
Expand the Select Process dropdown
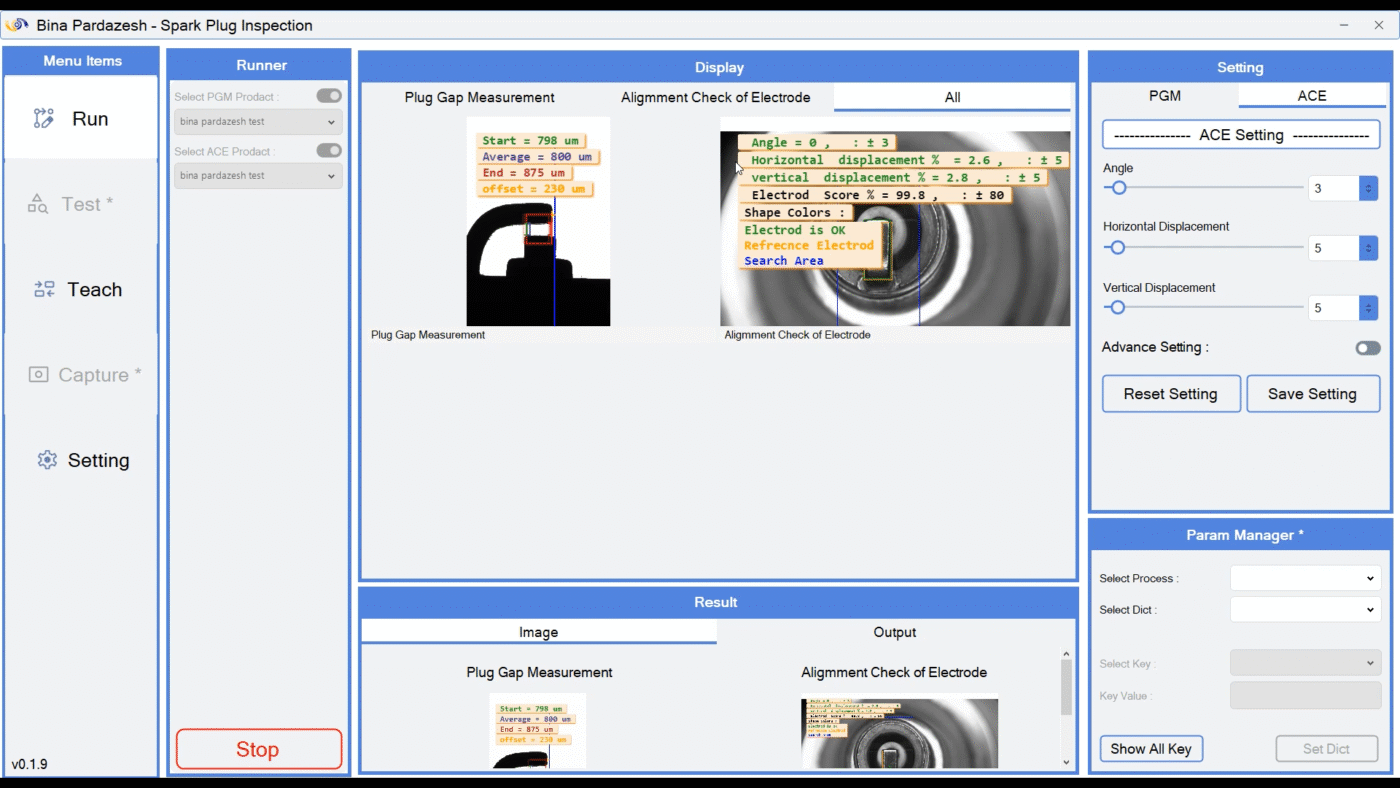coord(1304,578)
